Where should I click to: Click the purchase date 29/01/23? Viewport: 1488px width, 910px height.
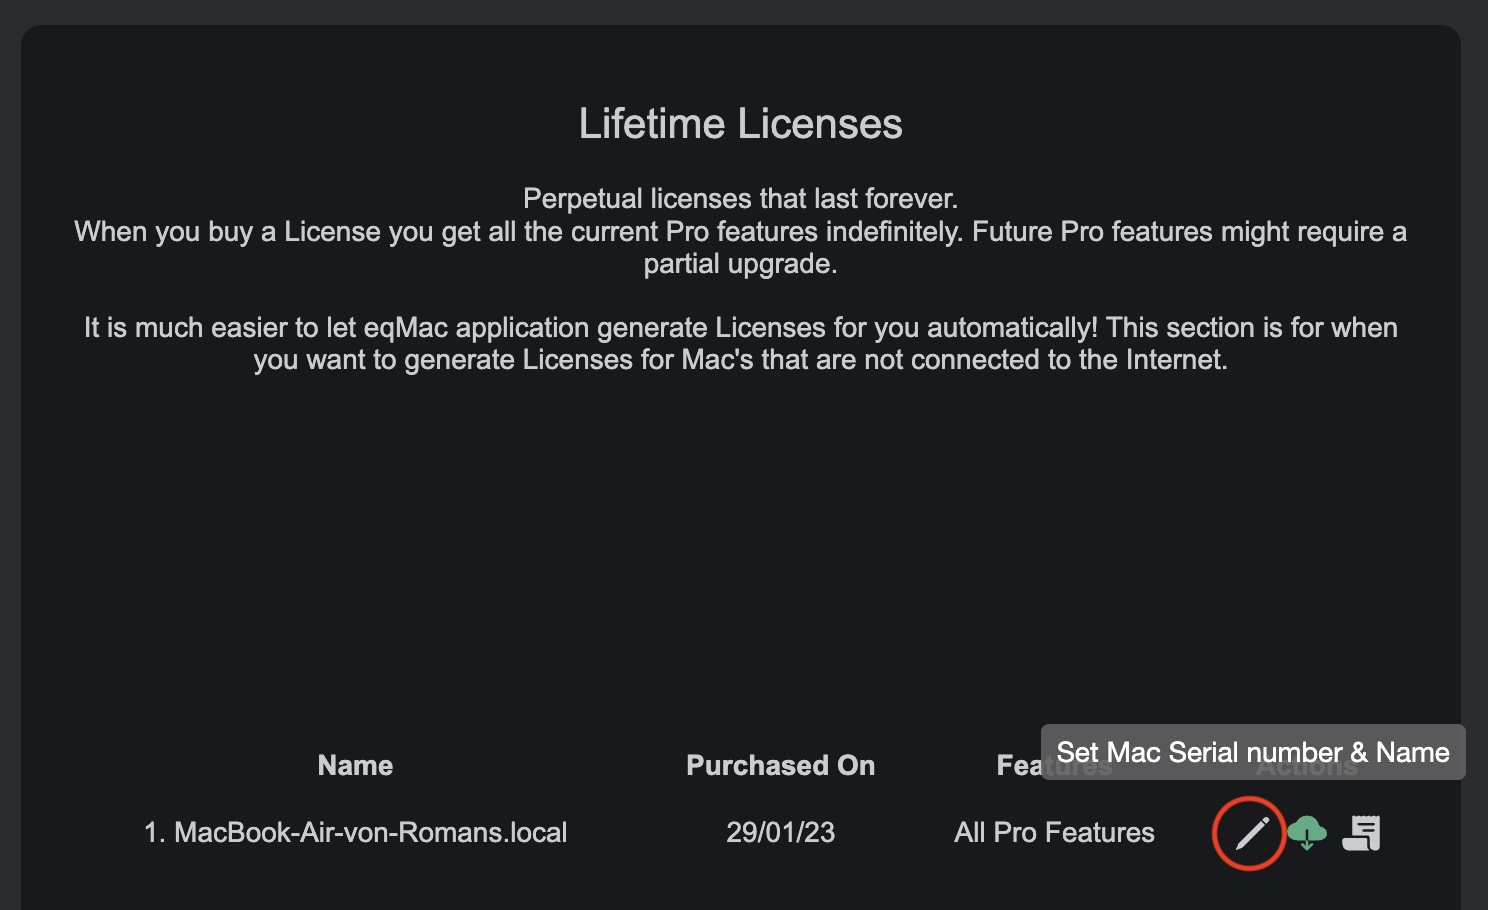click(780, 832)
